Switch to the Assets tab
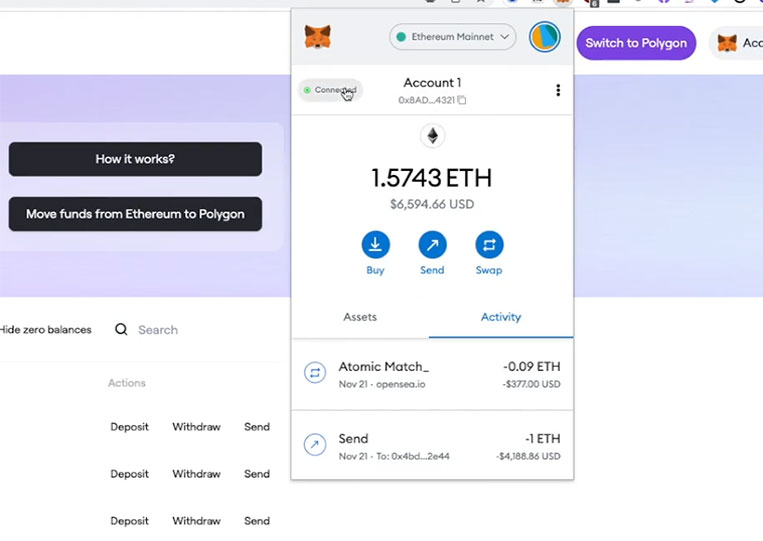763x541 pixels. click(x=360, y=317)
